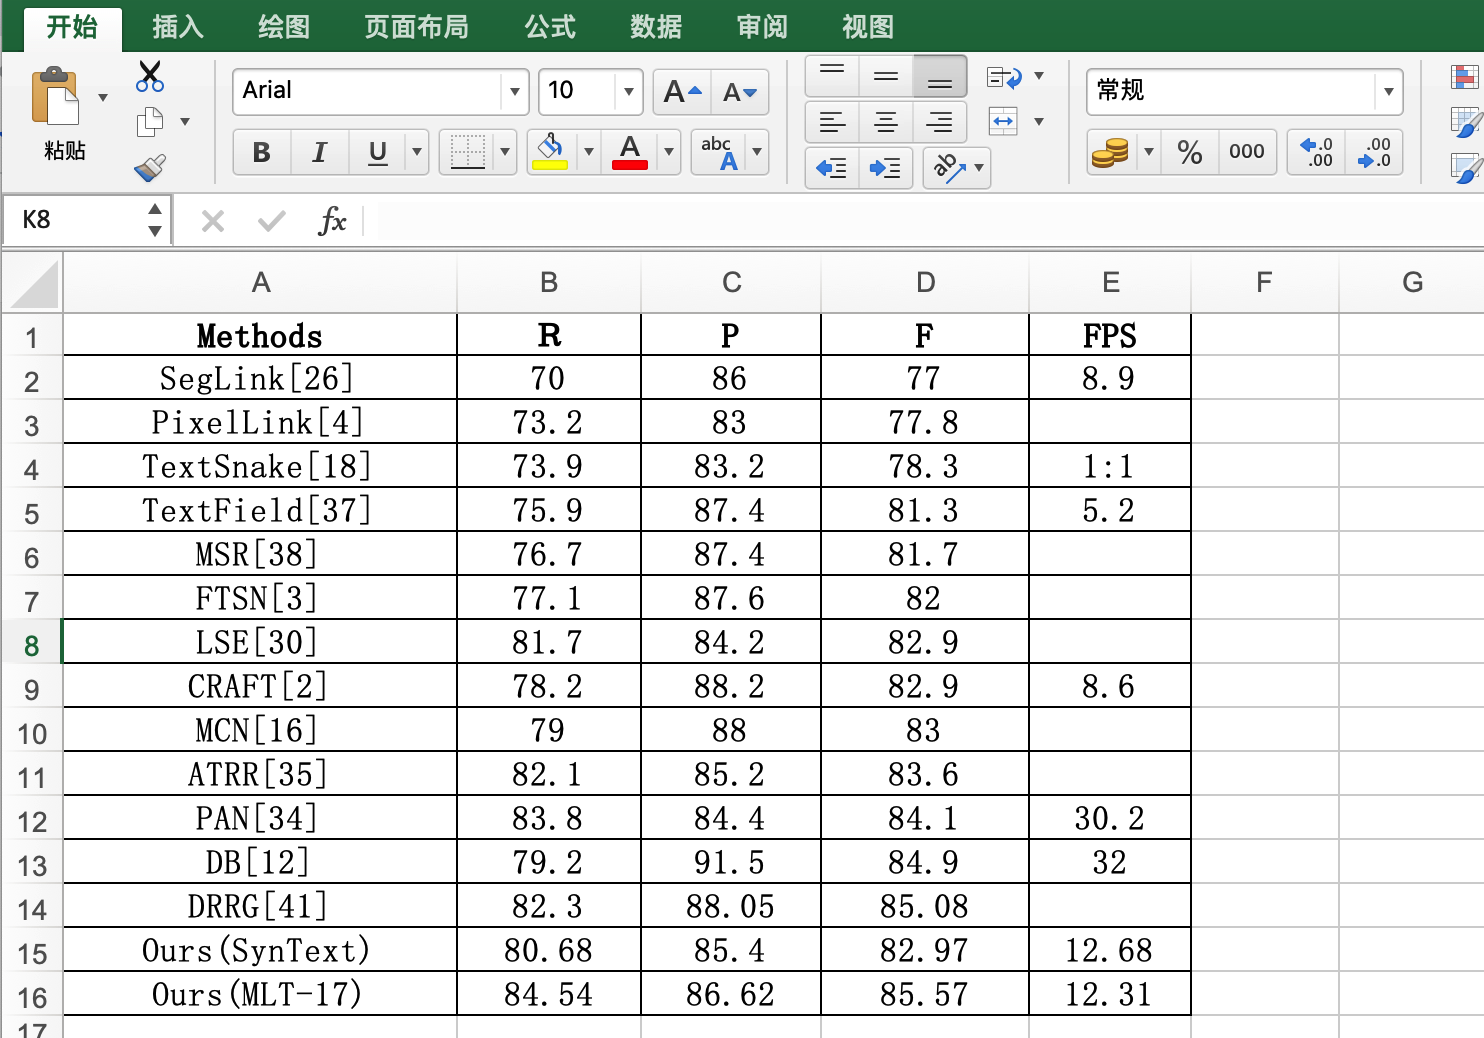
Task: Align text to bottom
Action: click(x=940, y=76)
